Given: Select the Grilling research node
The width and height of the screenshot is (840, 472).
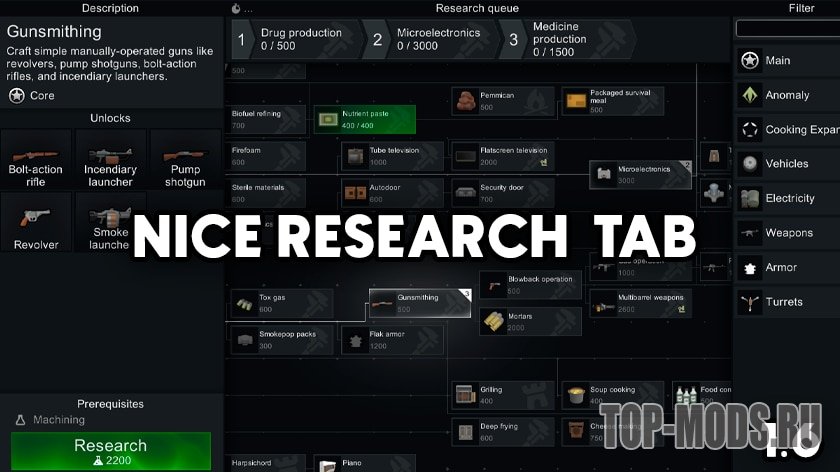Looking at the screenshot, I should click(x=502, y=395).
